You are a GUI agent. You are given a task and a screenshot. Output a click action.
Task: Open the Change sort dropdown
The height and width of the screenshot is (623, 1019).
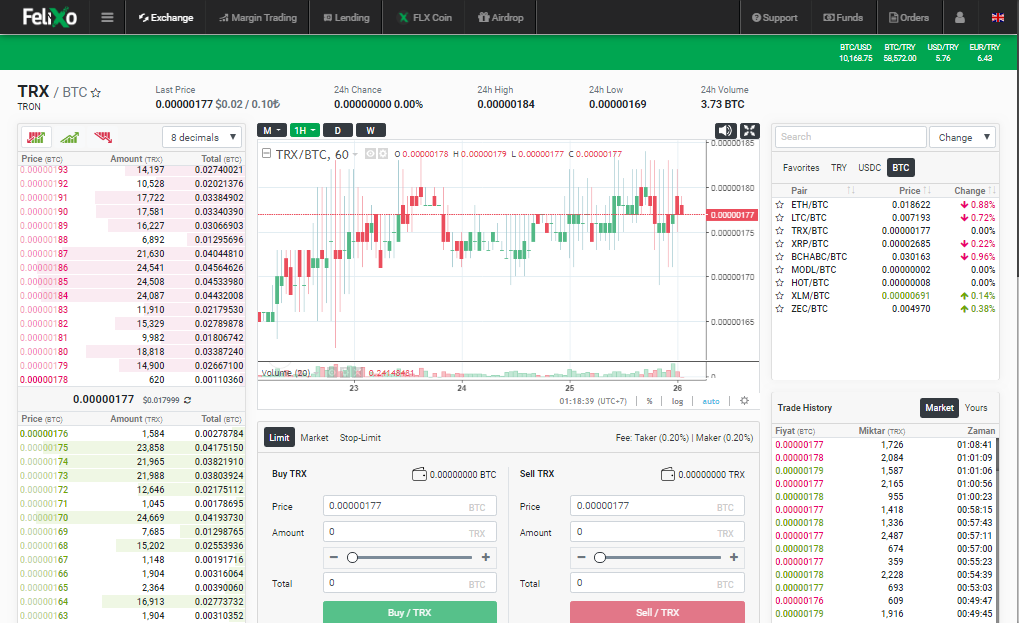pyautogui.click(x=962, y=137)
